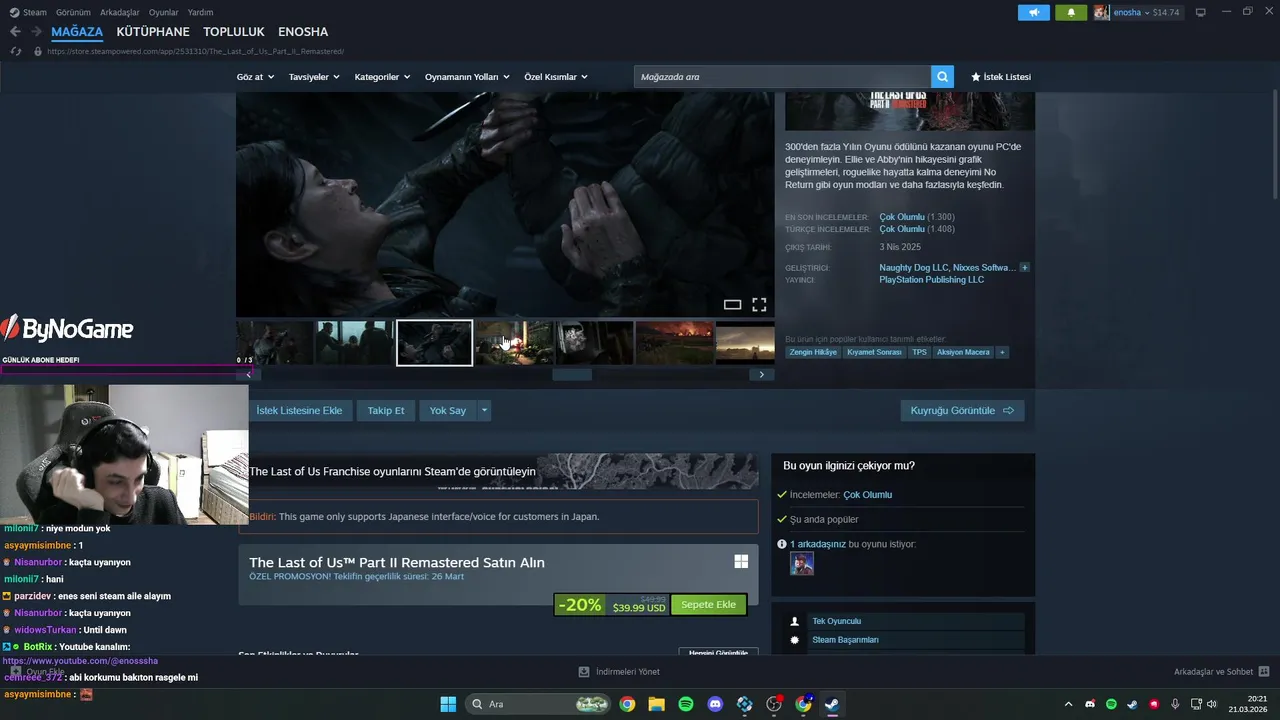This screenshot has width=1280, height=720.
Task: Select the Kıyamet Sonrası tag
Action: tap(874, 352)
